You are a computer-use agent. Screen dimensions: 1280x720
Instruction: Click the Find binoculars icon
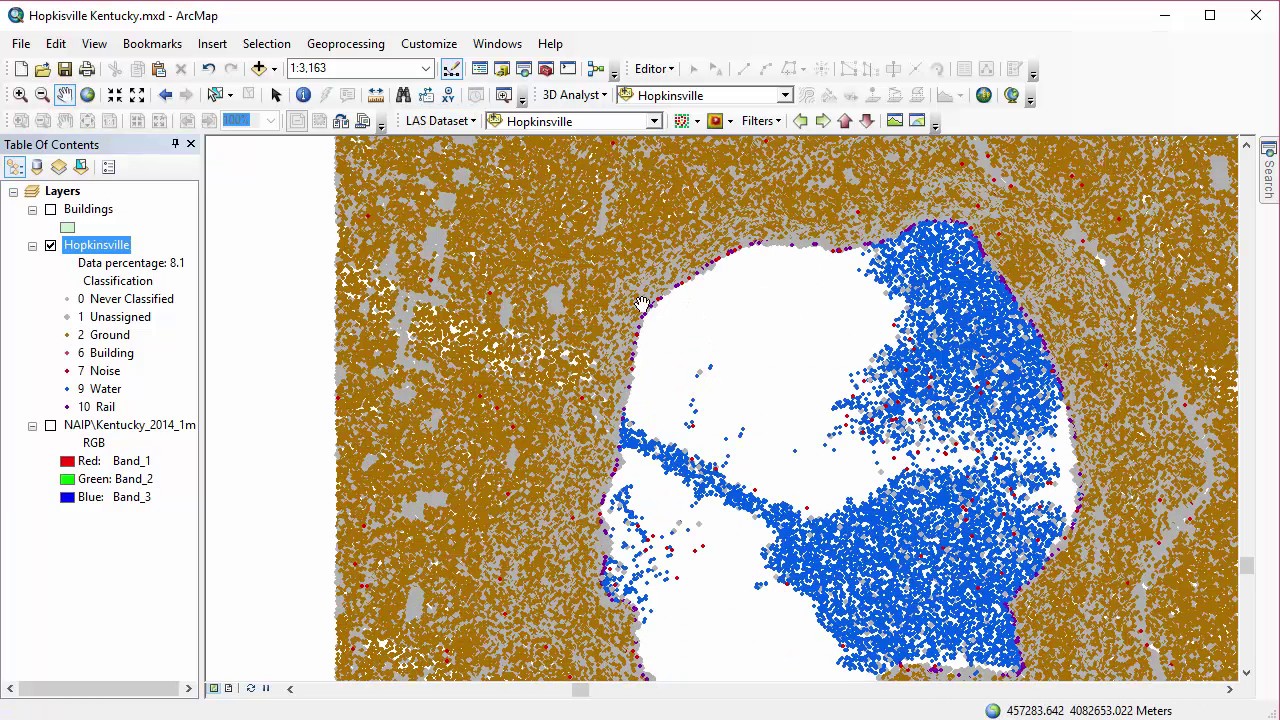point(403,94)
